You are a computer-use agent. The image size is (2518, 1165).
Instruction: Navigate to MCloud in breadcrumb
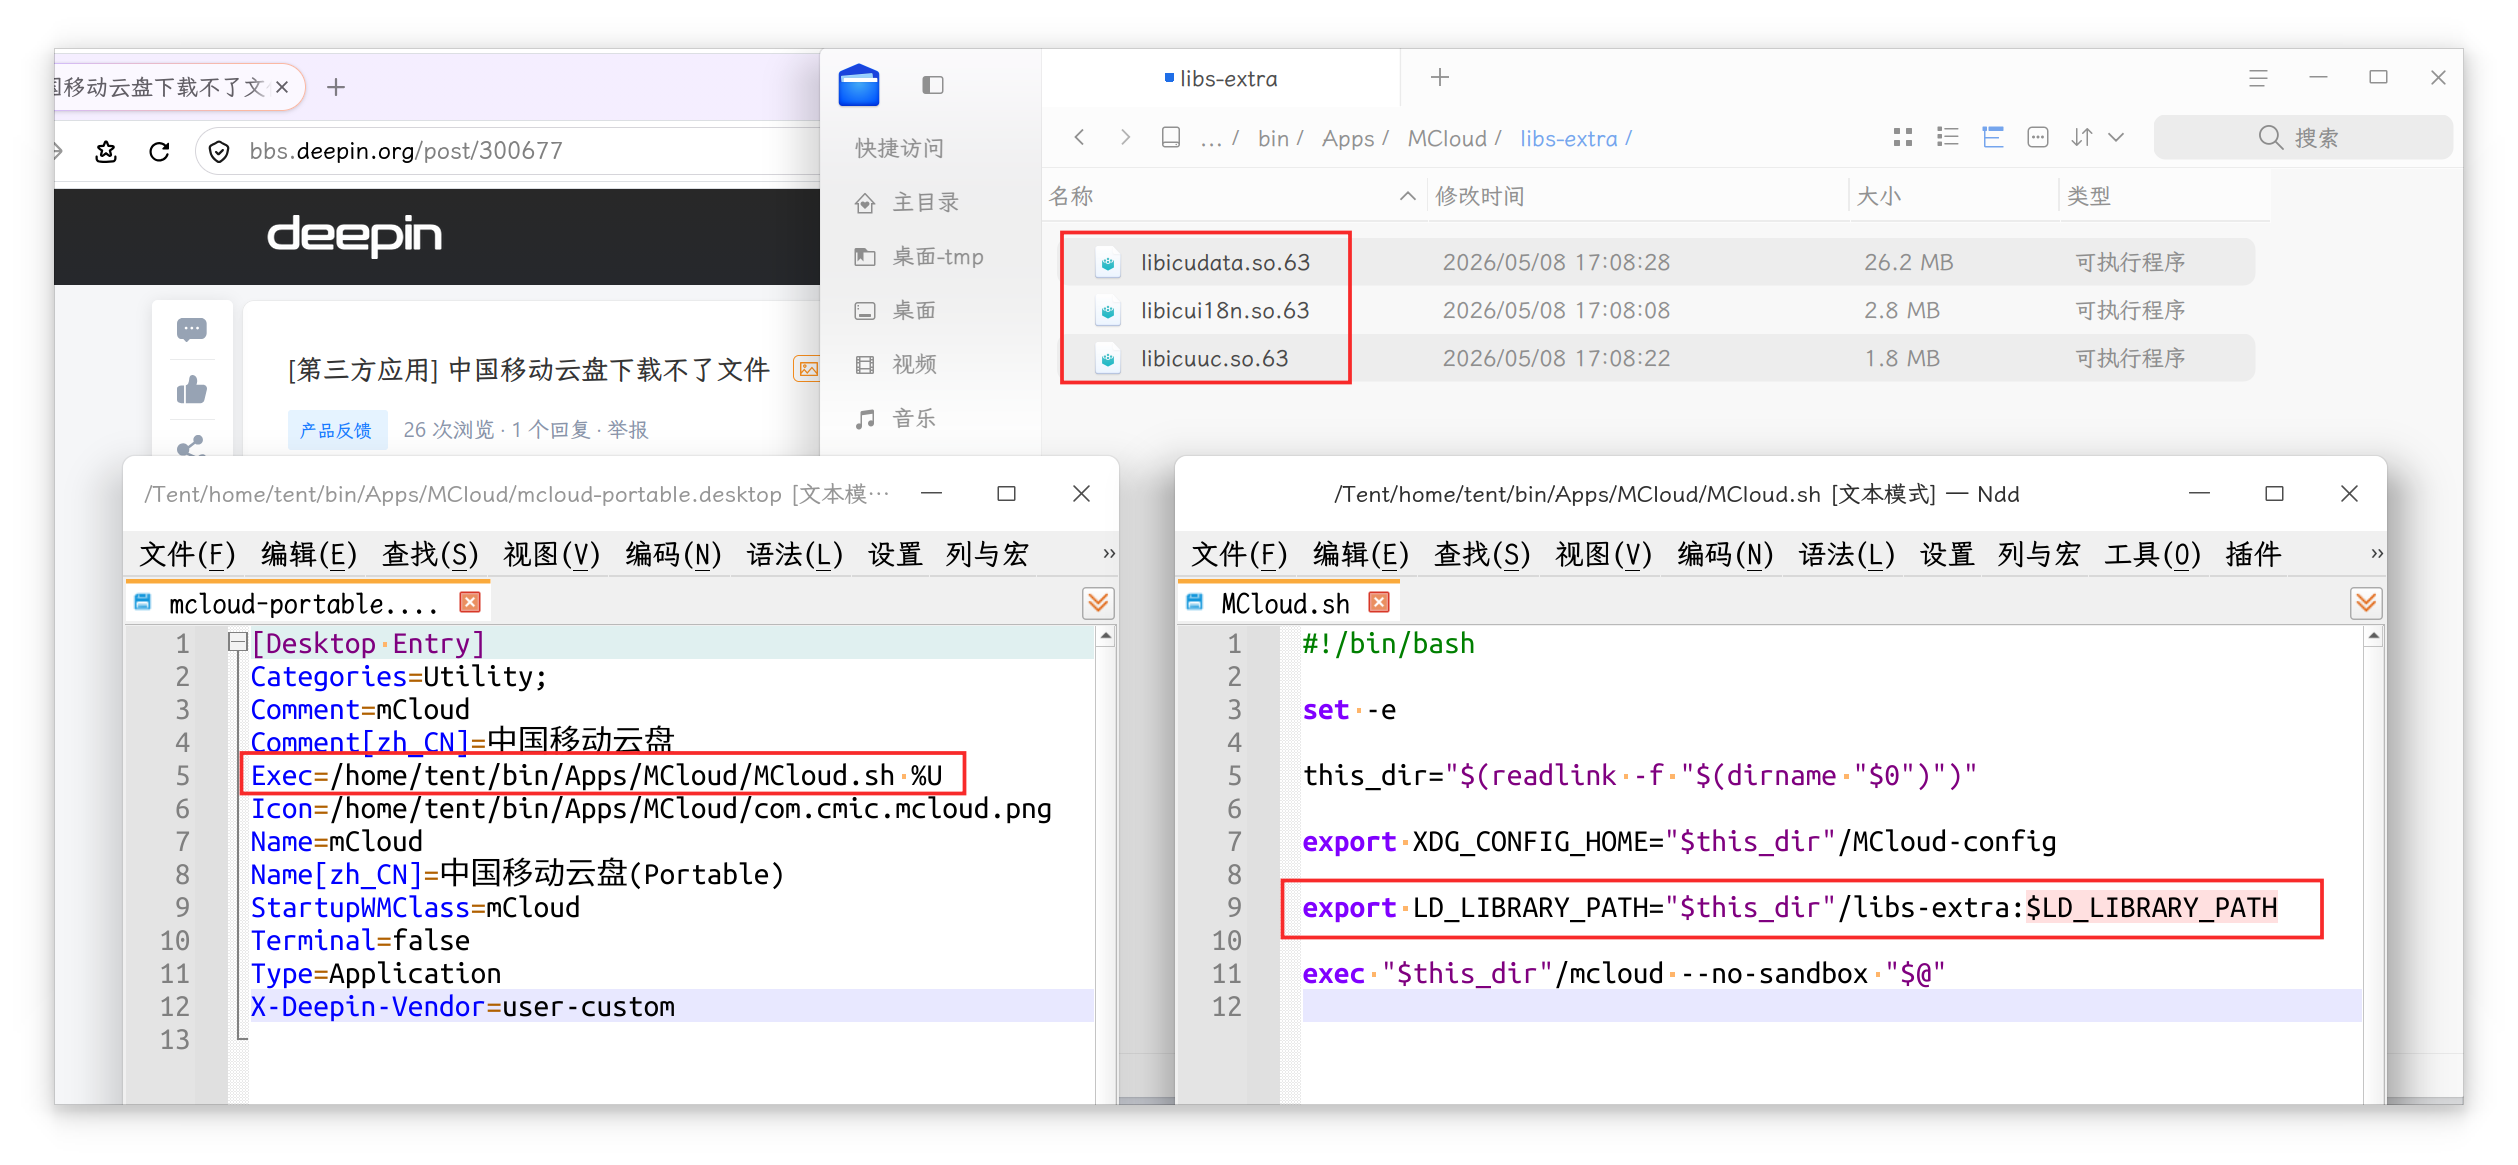[1446, 139]
